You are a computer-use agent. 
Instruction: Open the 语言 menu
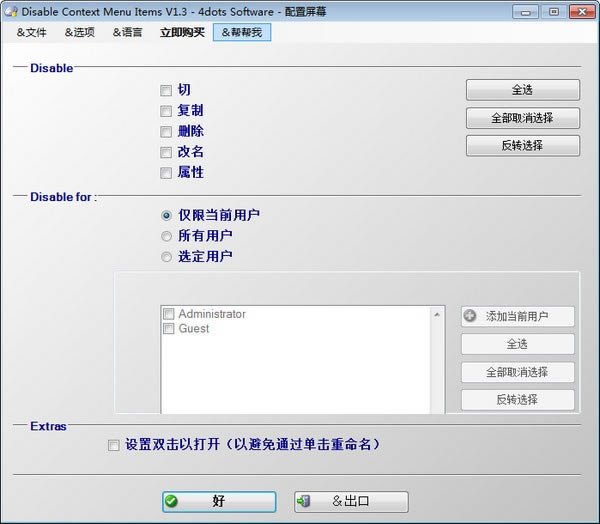tap(127, 33)
